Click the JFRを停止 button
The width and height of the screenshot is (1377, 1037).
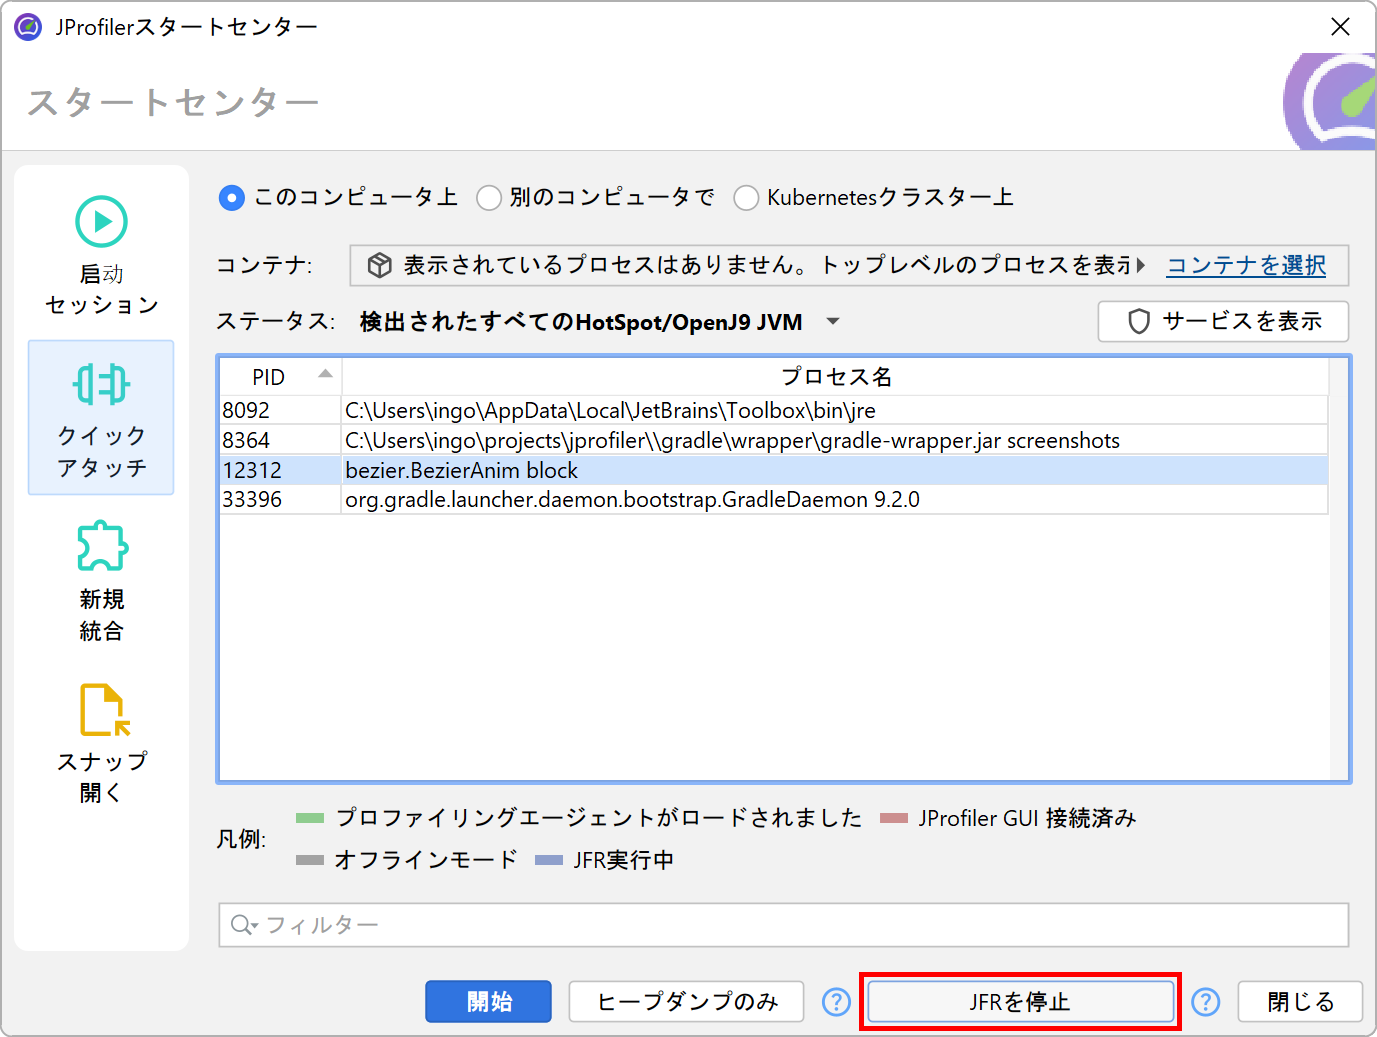tap(1020, 1002)
